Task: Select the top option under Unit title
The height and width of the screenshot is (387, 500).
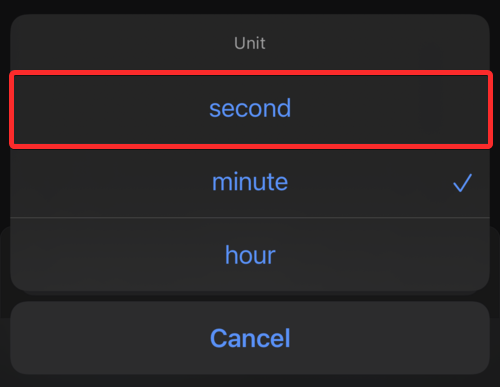Action: point(250,109)
